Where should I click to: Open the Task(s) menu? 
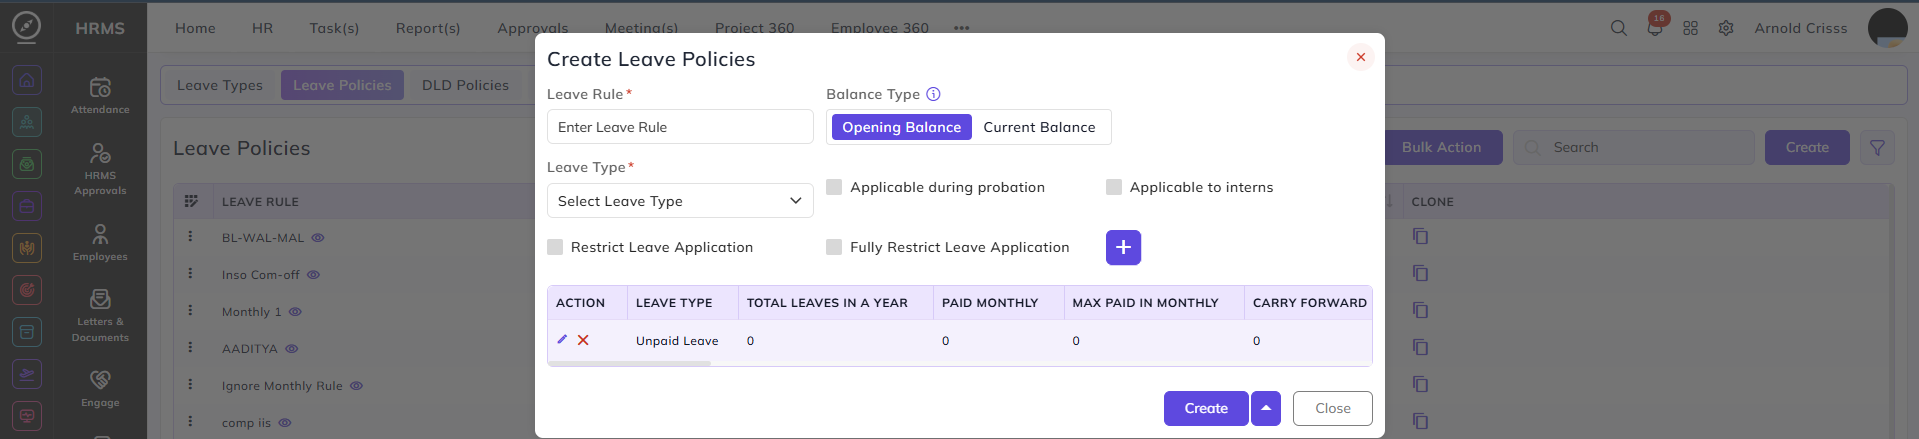(334, 28)
